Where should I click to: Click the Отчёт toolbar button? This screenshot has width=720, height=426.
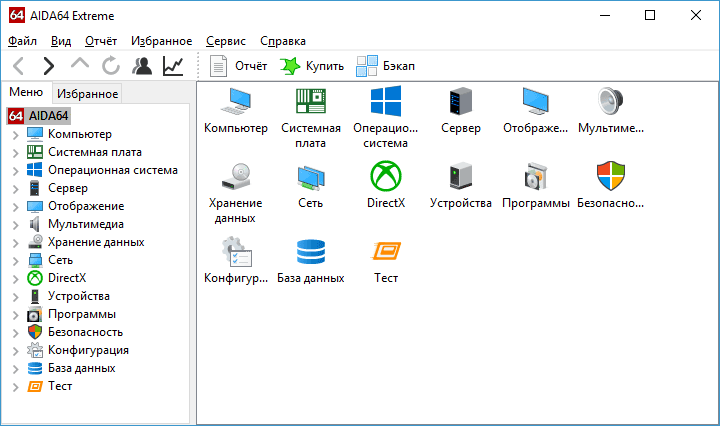point(238,66)
